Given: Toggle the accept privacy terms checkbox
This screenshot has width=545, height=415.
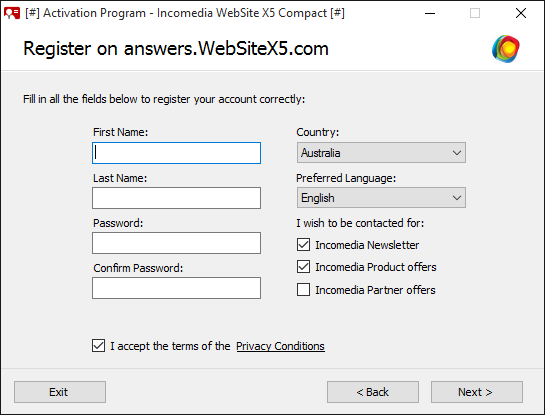Looking at the screenshot, I should [98, 346].
